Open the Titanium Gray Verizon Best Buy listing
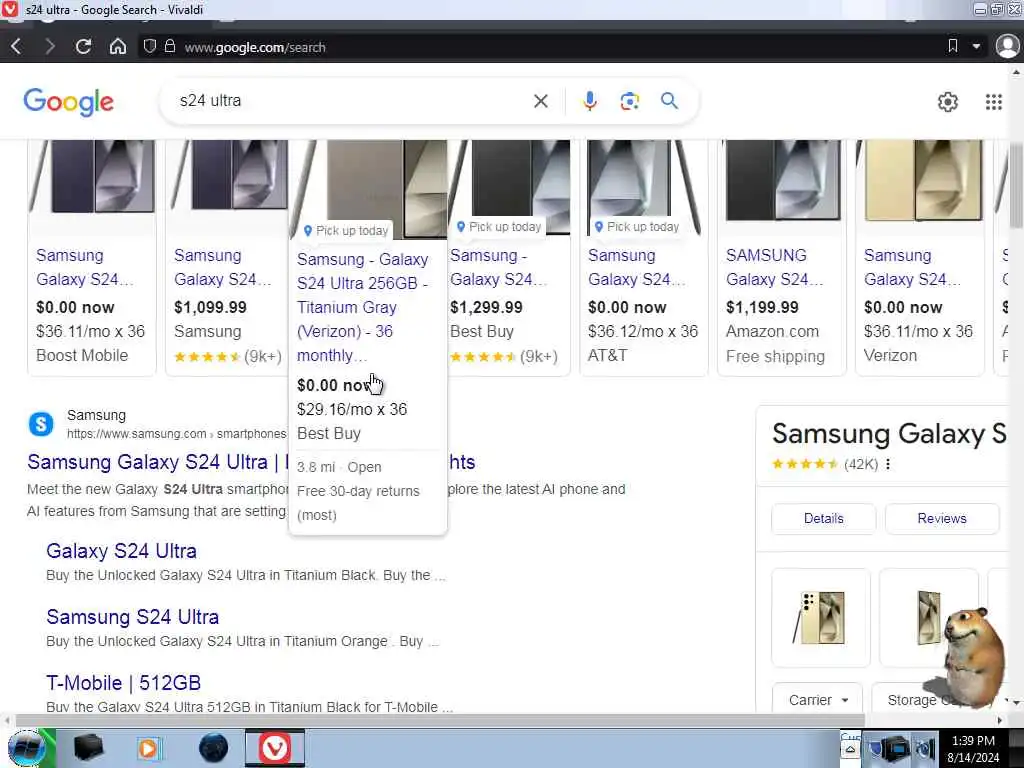1024x768 pixels. 362,307
